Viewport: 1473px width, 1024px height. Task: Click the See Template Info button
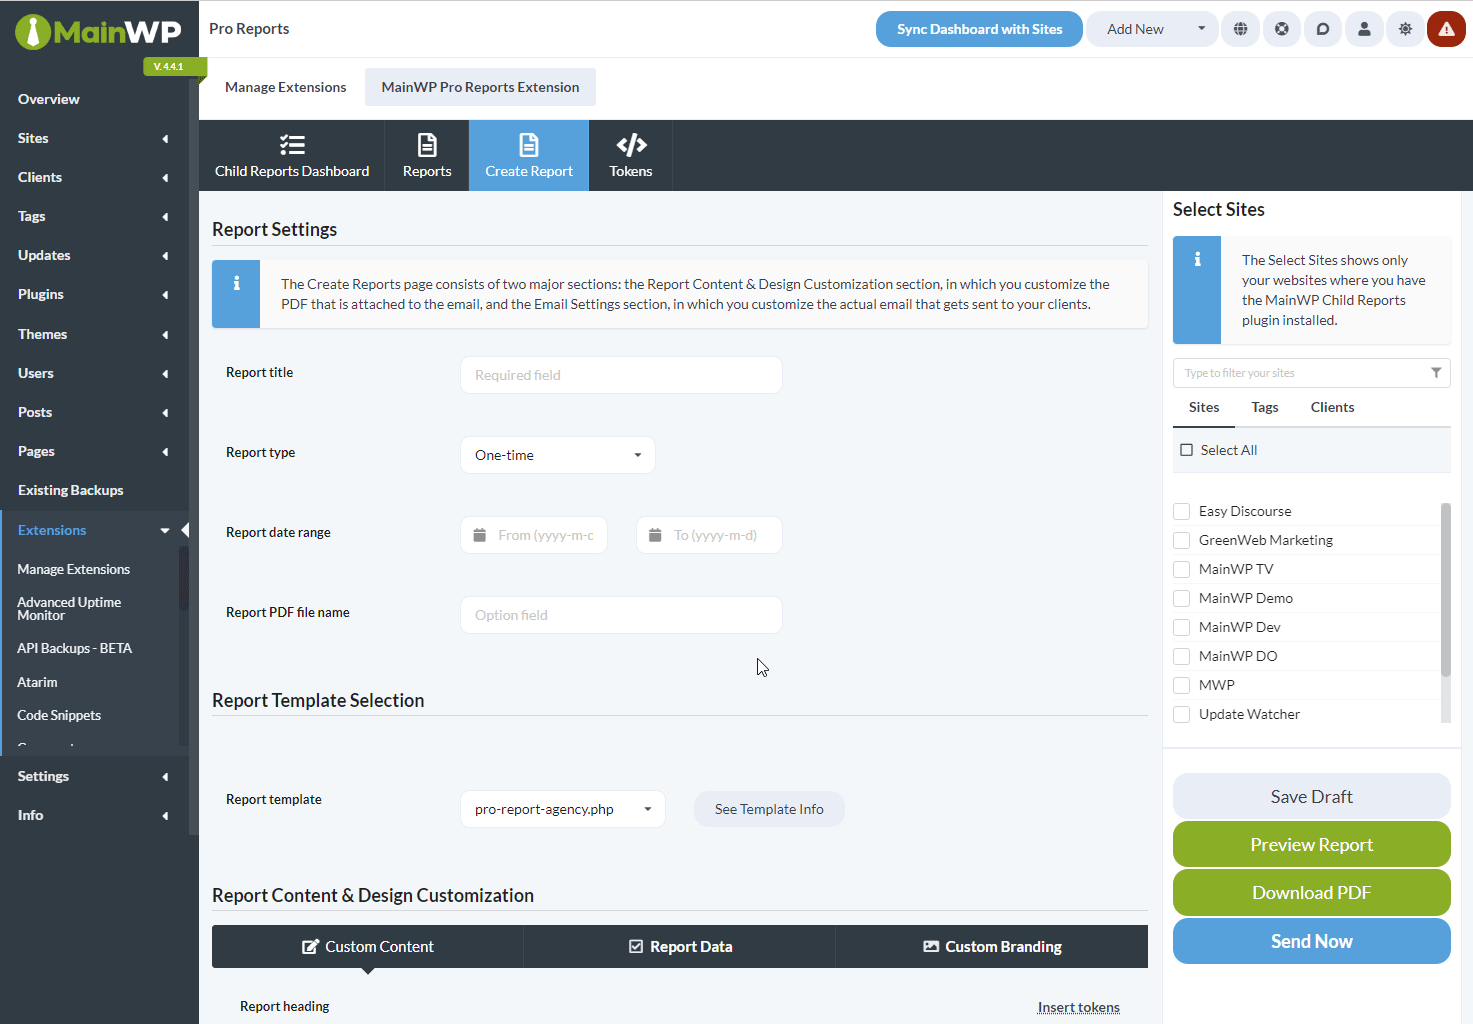pyautogui.click(x=769, y=809)
